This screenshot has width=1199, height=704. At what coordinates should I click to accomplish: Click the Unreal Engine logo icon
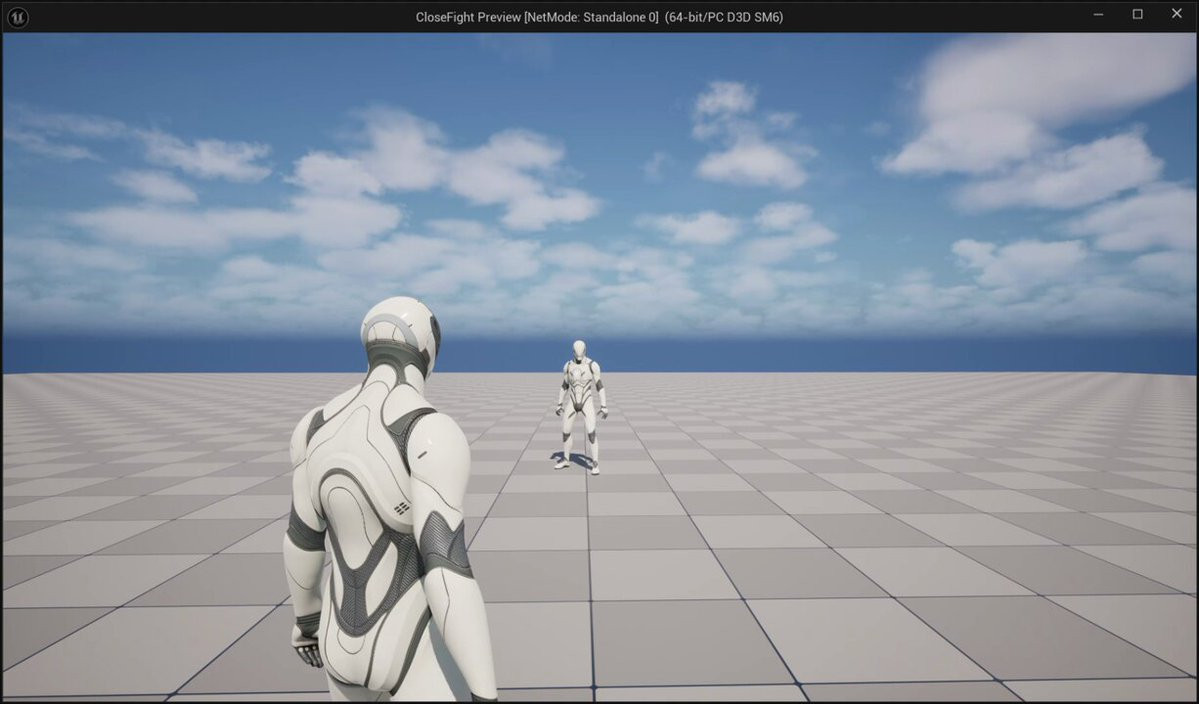pyautogui.click(x=17, y=16)
